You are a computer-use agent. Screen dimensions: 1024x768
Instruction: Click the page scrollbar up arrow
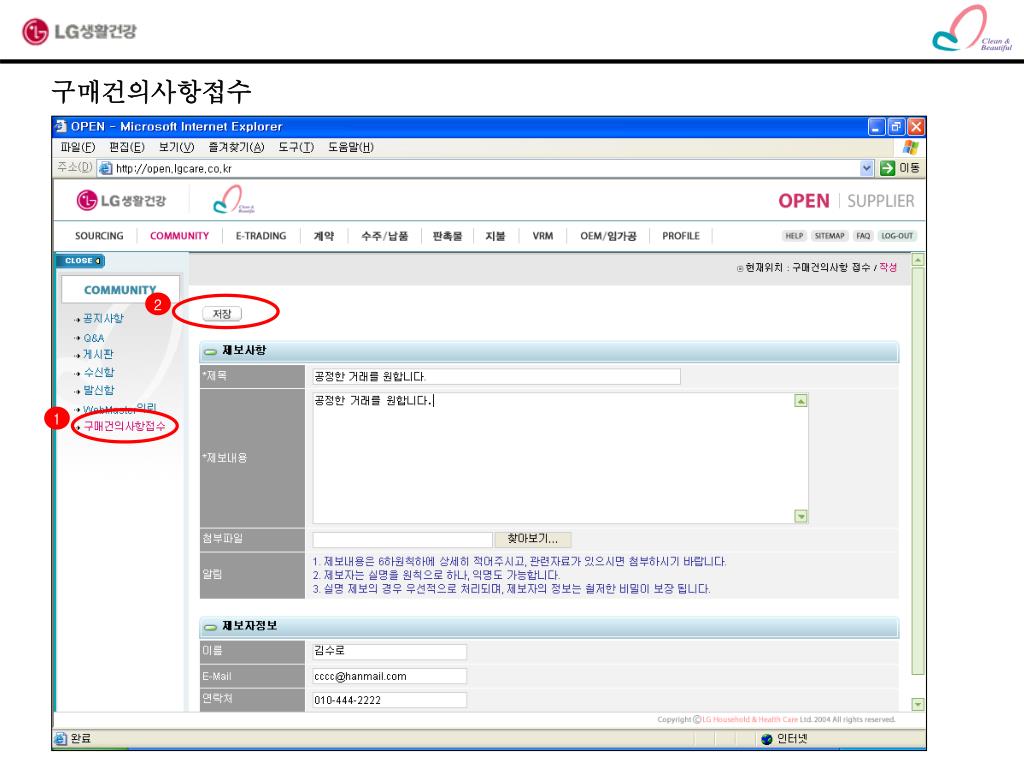(918, 260)
